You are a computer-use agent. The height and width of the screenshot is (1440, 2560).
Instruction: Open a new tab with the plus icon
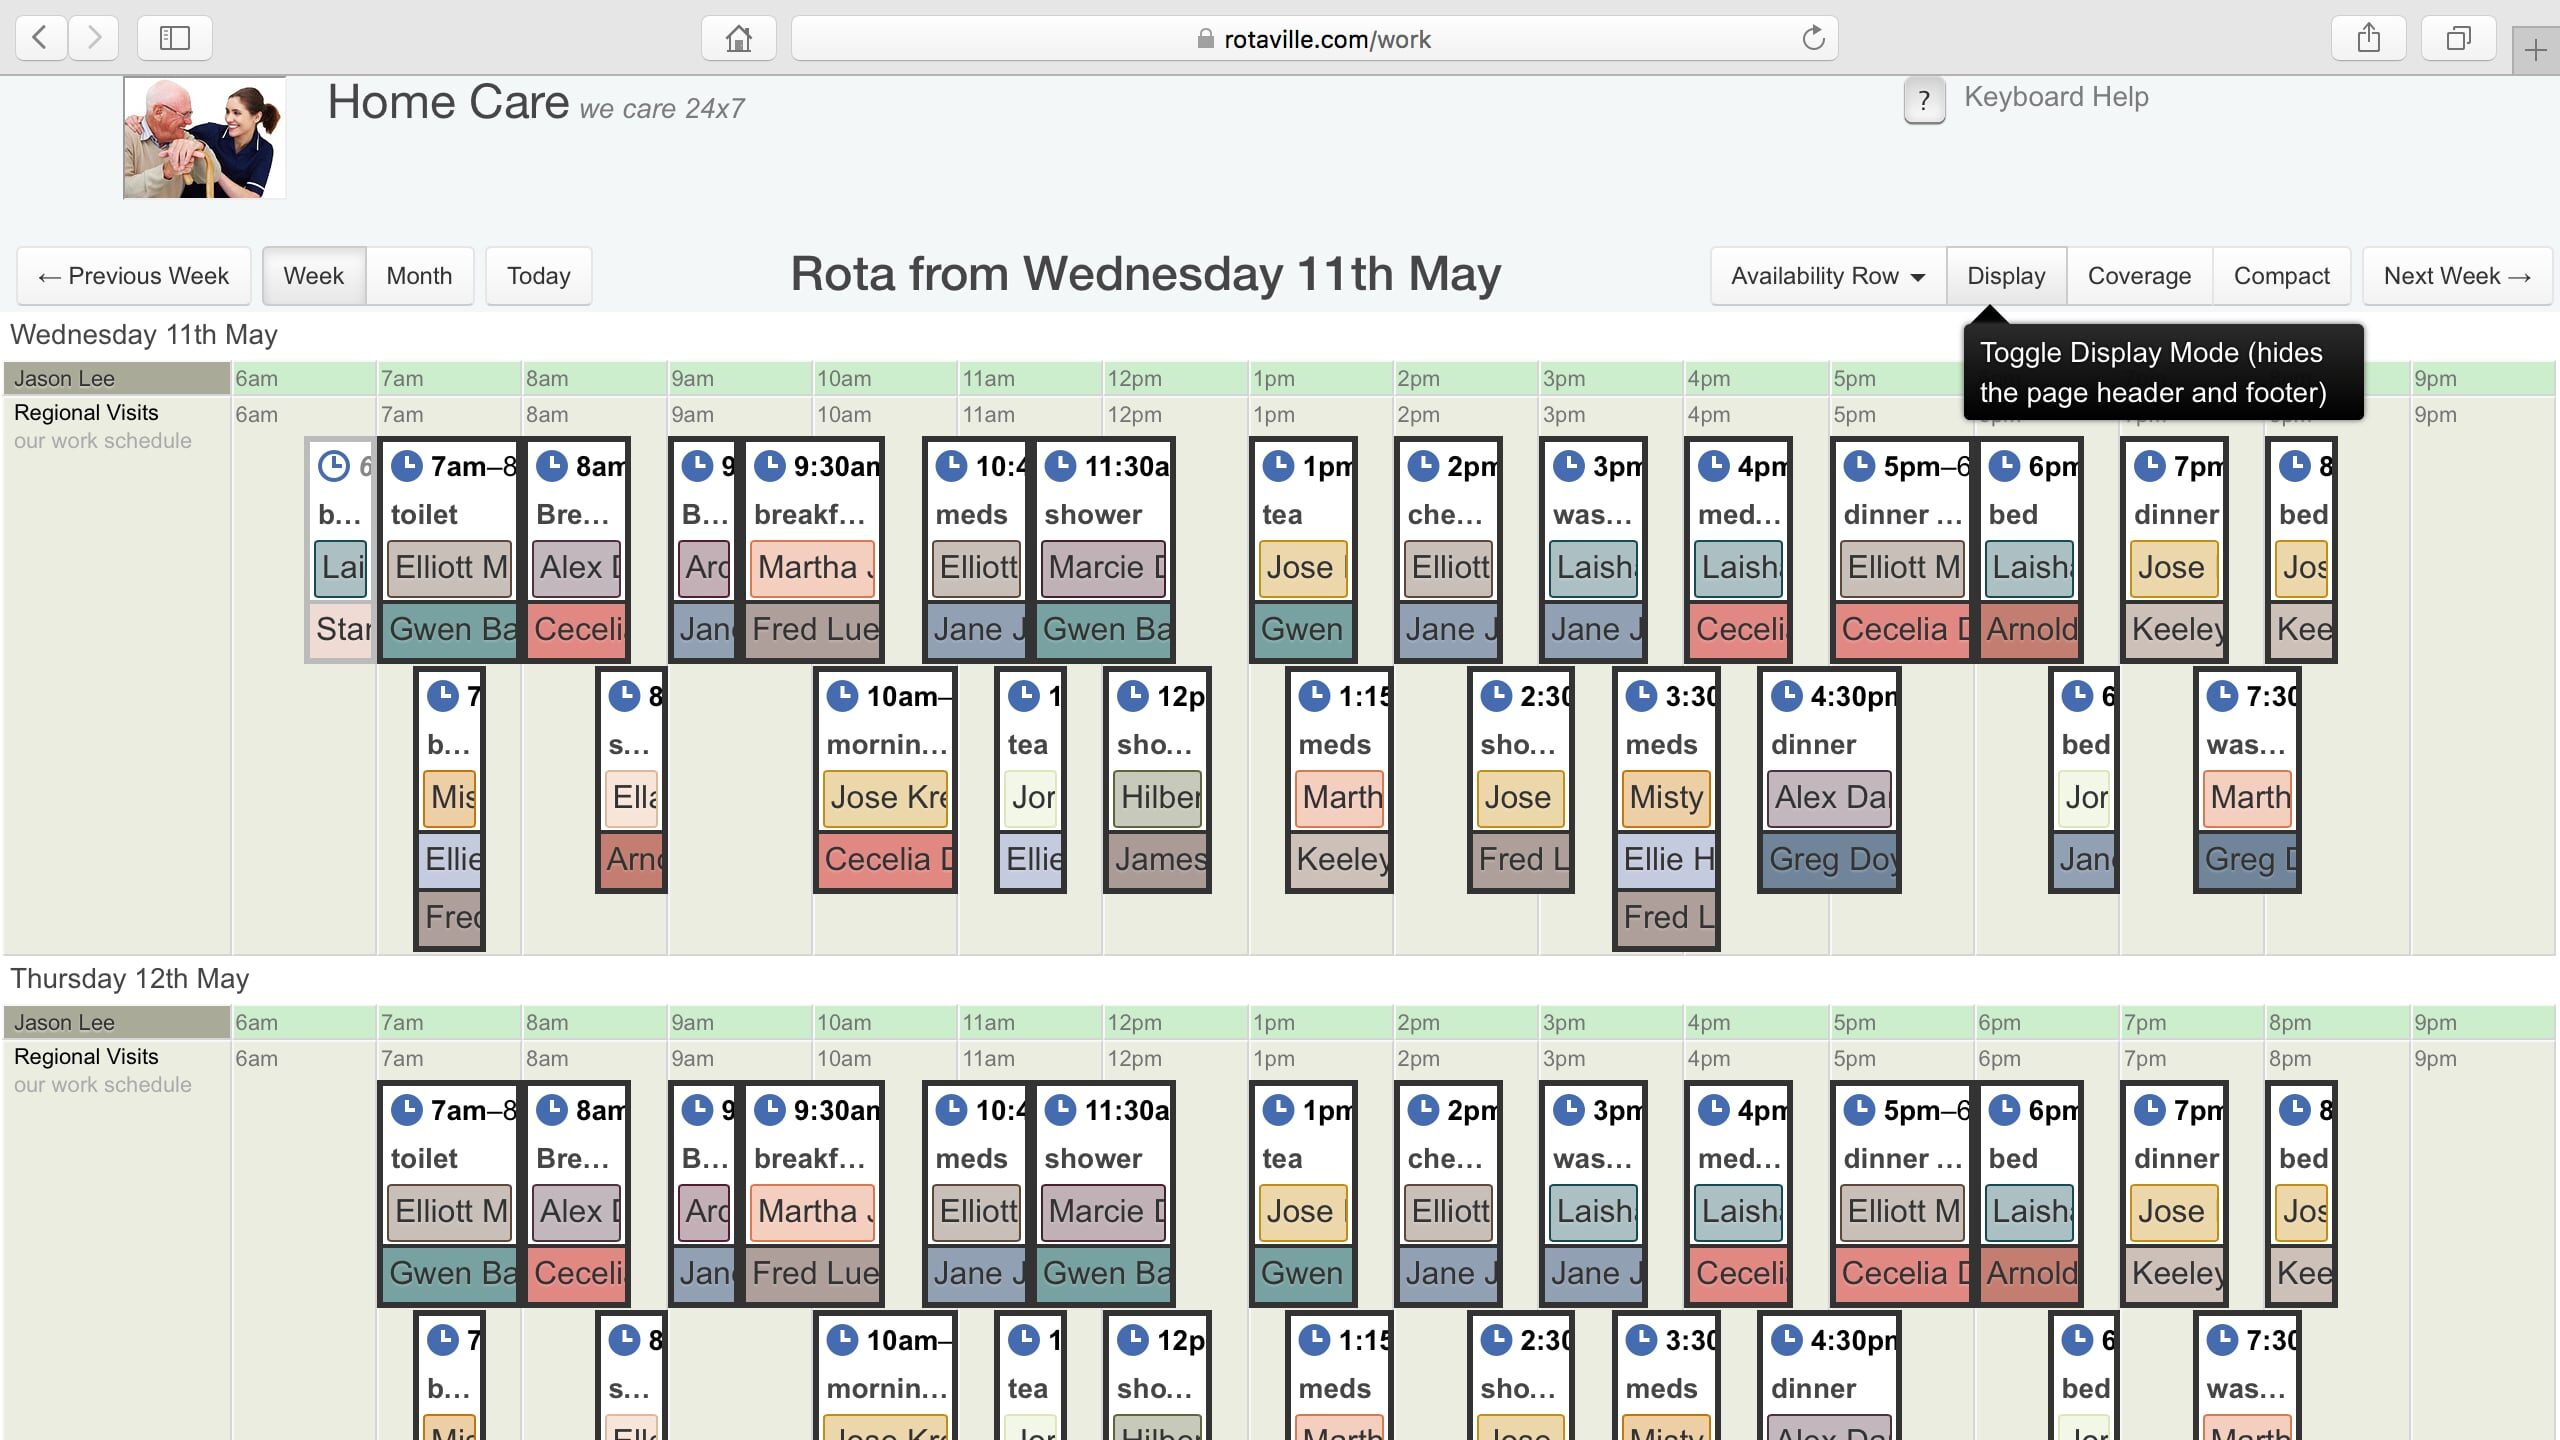2535,50
